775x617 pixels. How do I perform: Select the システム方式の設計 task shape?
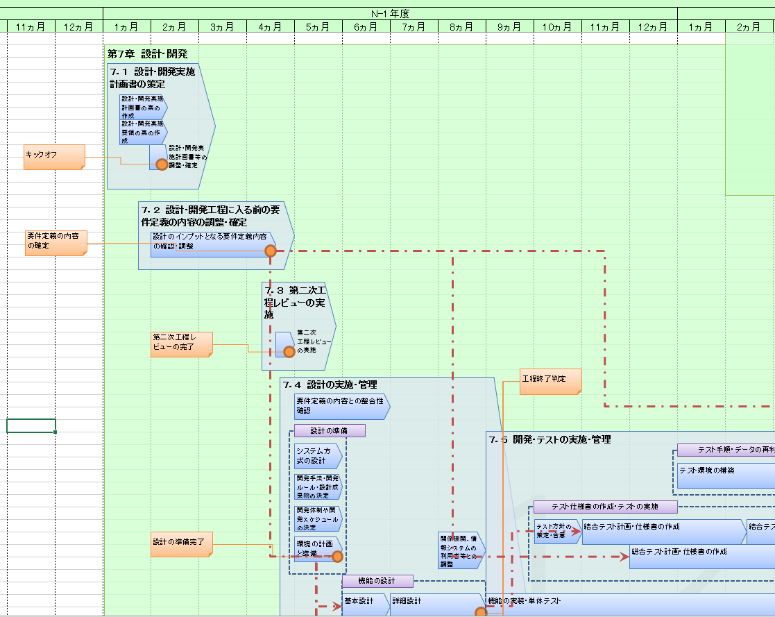[x=318, y=456]
